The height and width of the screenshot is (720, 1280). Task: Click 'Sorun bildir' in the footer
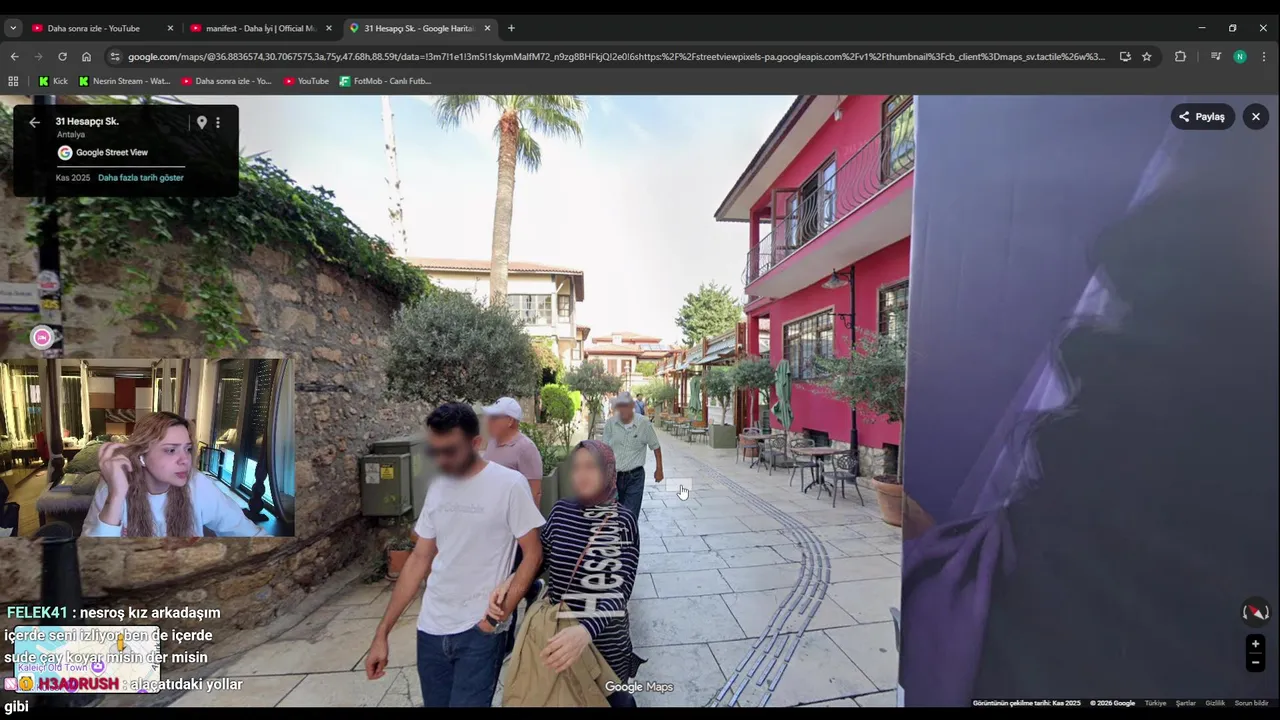click(1251, 703)
